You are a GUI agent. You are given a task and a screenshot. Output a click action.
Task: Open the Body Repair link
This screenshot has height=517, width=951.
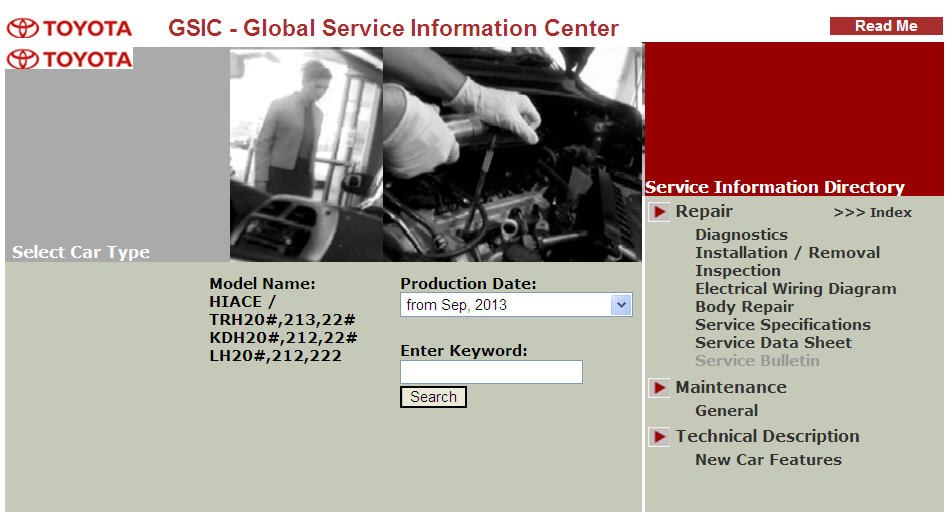click(744, 306)
